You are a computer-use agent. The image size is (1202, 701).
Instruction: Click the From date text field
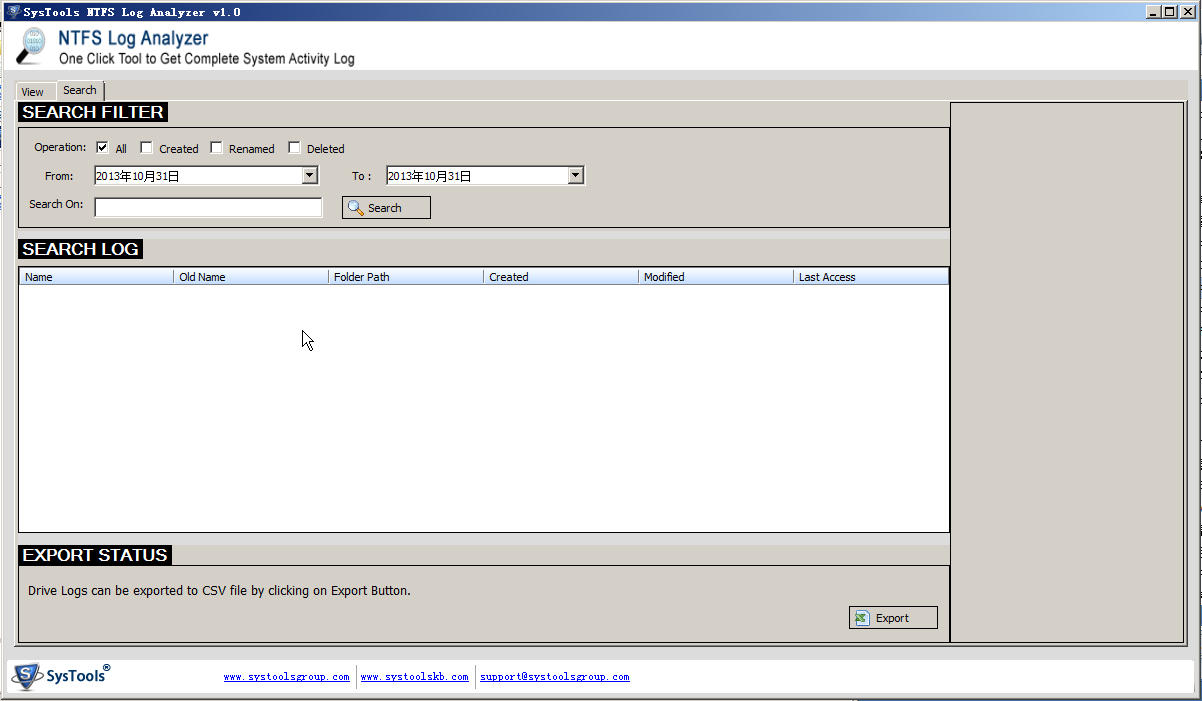tap(198, 176)
